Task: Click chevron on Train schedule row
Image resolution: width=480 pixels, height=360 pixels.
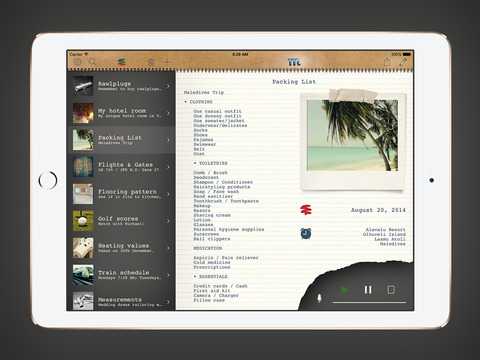Action: 168,275
